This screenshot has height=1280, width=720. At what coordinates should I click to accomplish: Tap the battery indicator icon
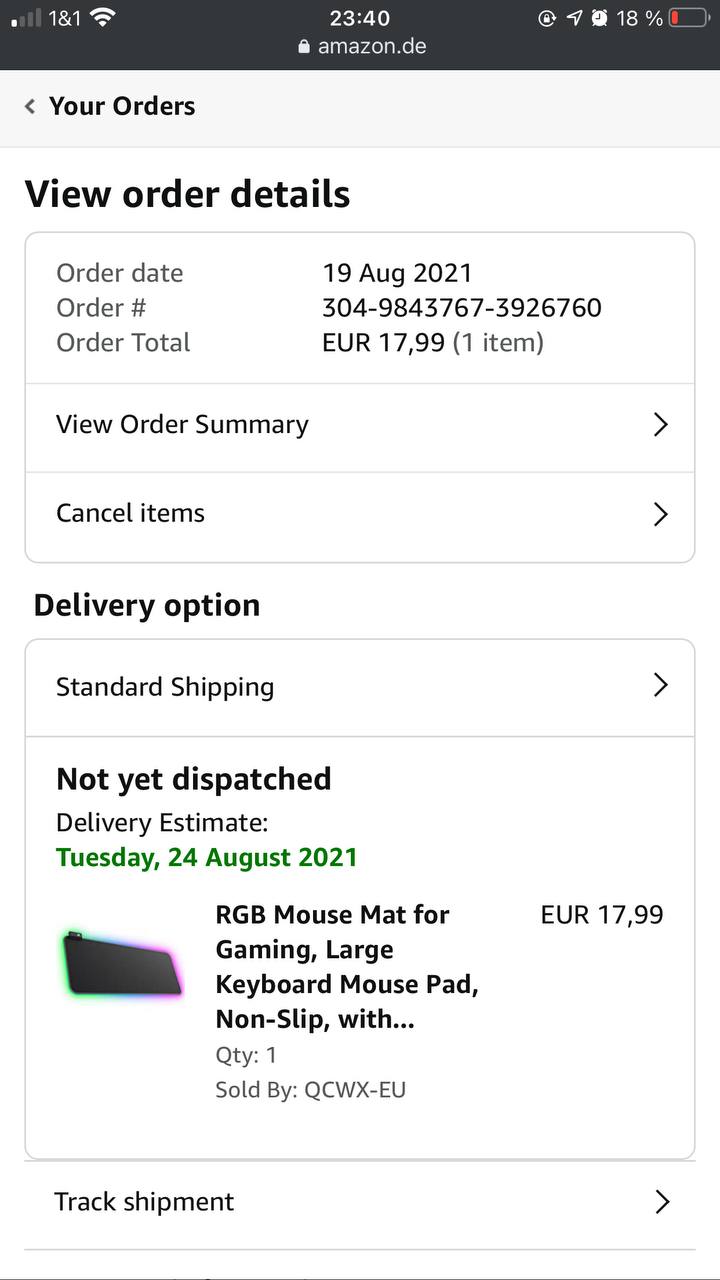(x=688, y=18)
